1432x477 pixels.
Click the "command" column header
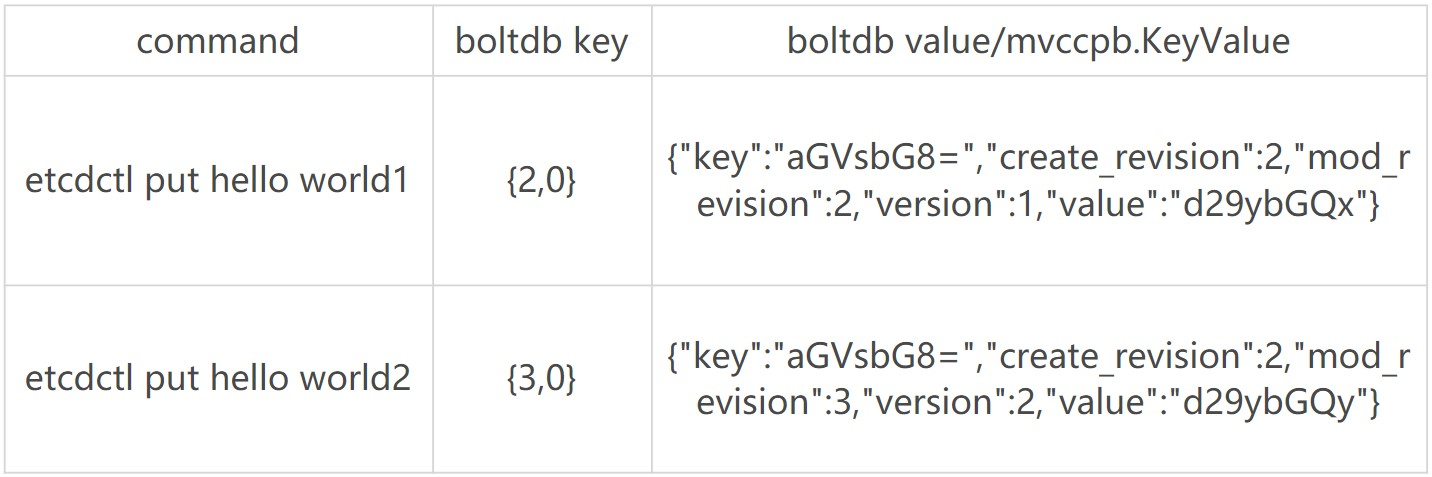pyautogui.click(x=218, y=41)
